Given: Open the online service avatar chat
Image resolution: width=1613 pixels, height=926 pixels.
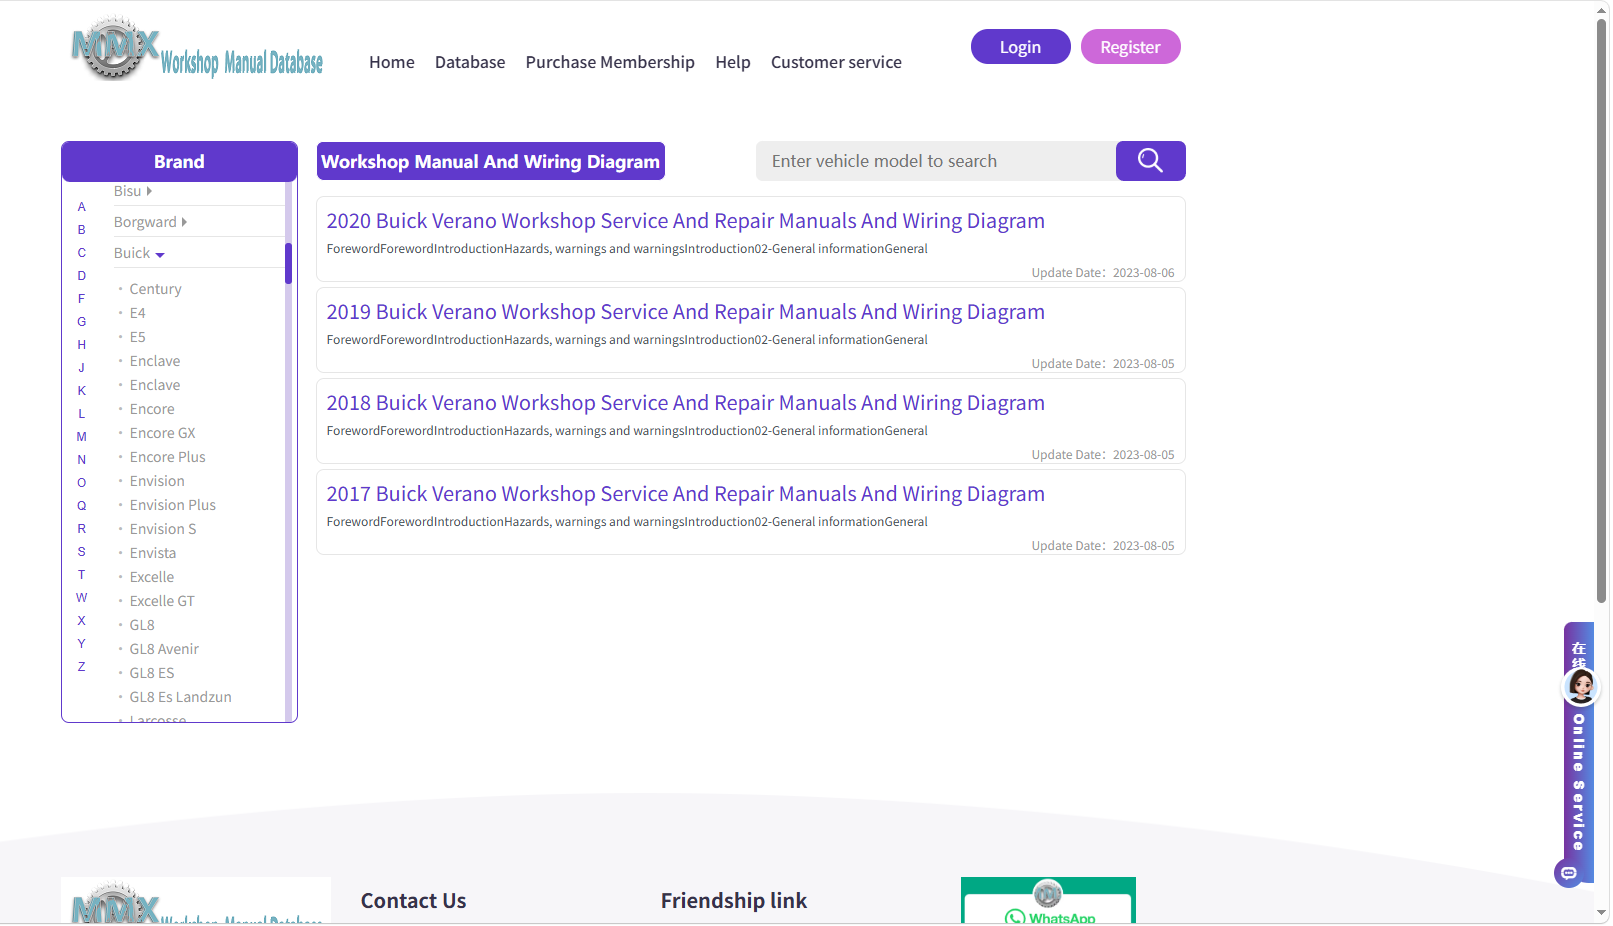Looking at the screenshot, I should coord(1581,686).
